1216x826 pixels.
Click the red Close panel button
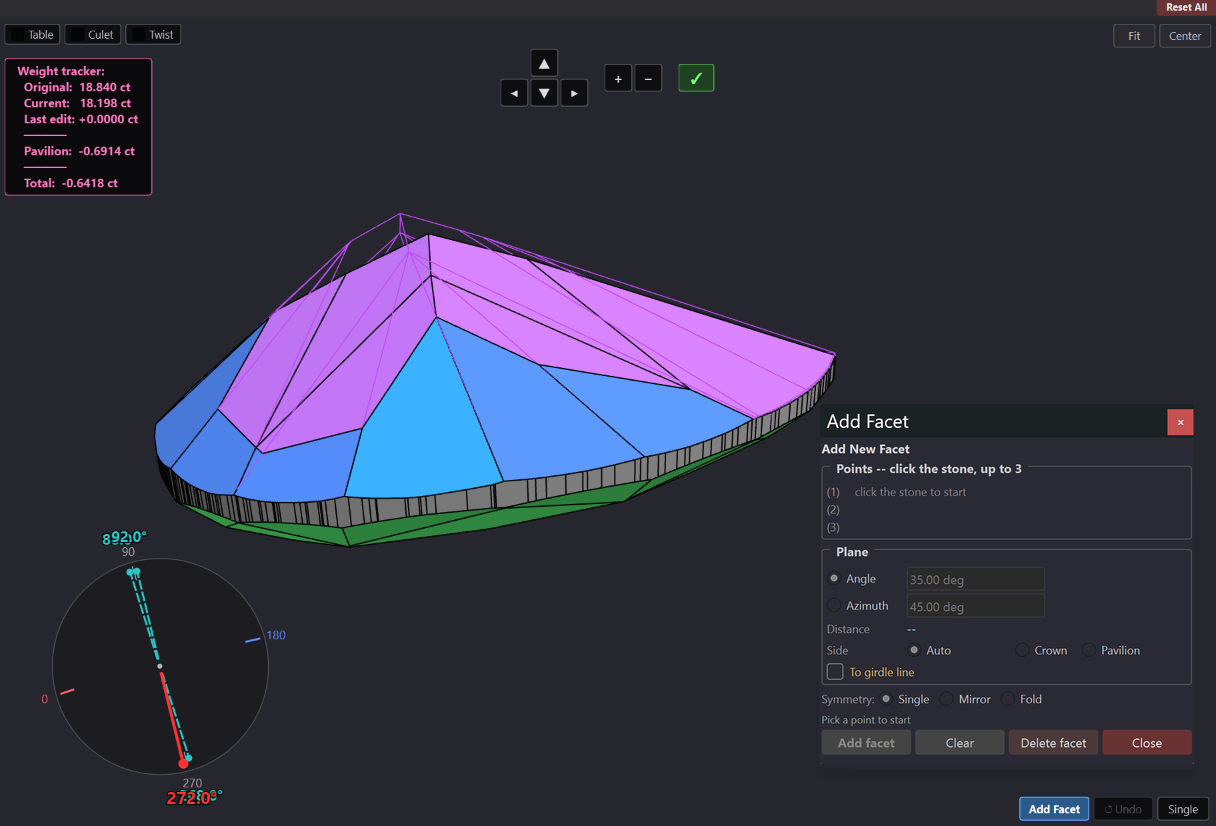click(x=1147, y=743)
